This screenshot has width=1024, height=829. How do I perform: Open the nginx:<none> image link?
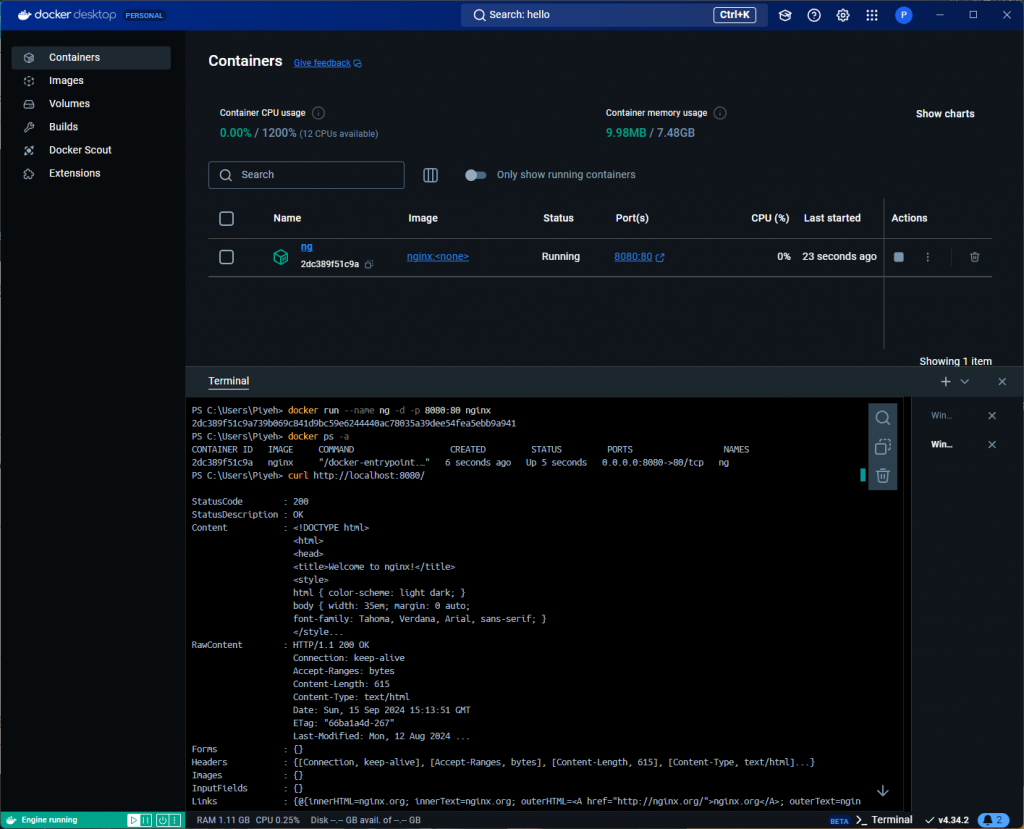[438, 257]
